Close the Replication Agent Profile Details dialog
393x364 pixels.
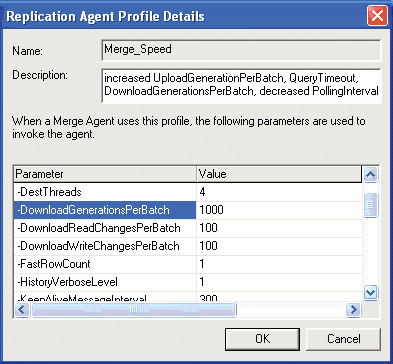tap(377, 16)
